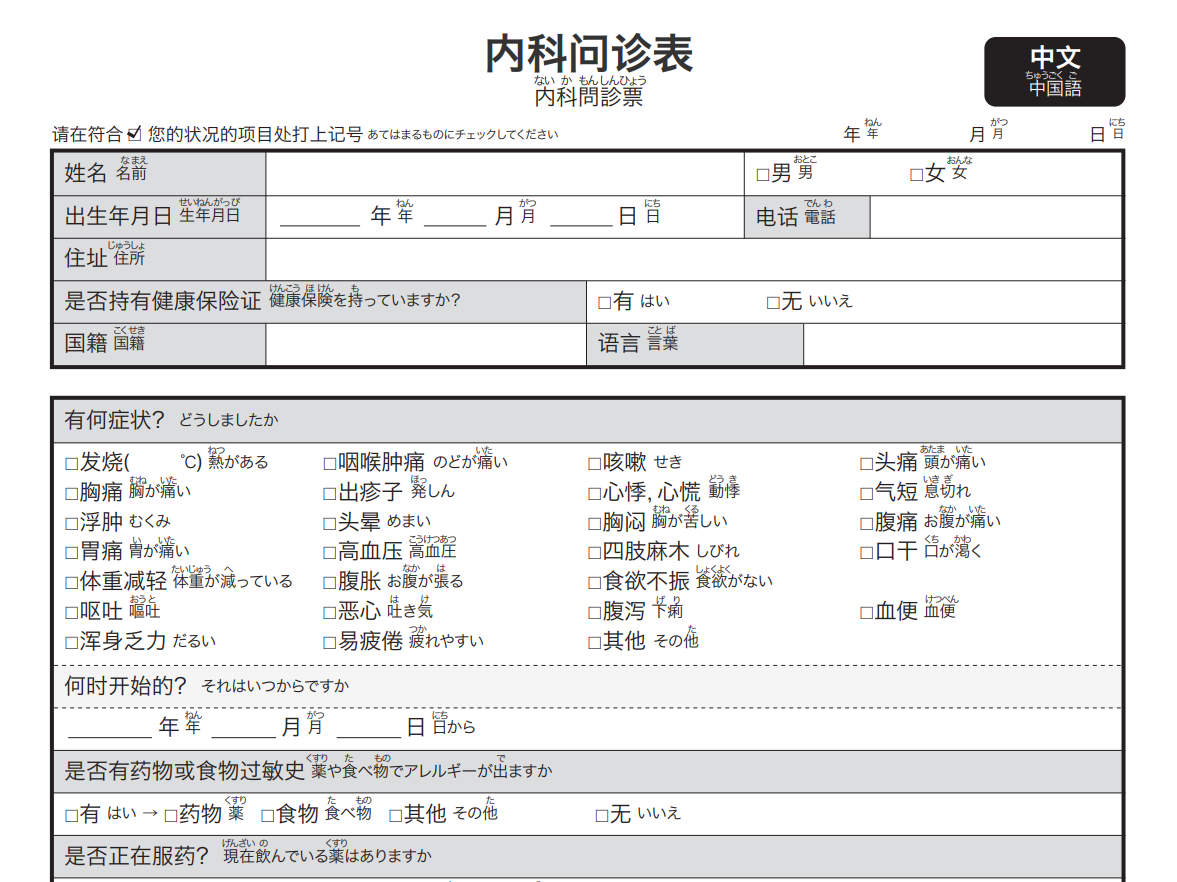The height and width of the screenshot is (882, 1177).
Task: Check the 咳嗽 cough symptom box
Action: (x=595, y=464)
